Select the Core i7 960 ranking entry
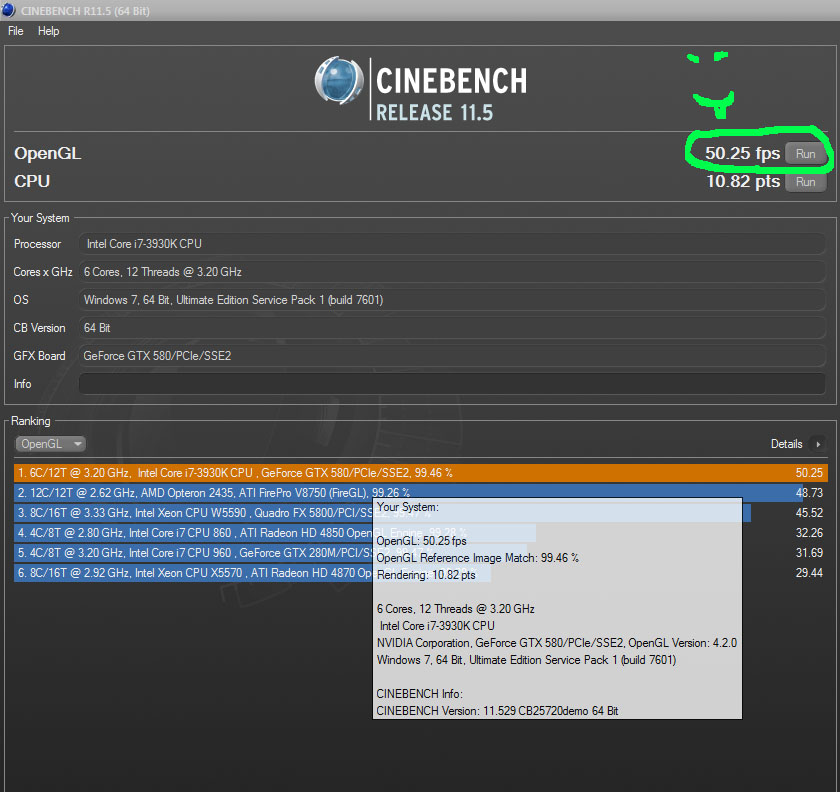 point(190,553)
